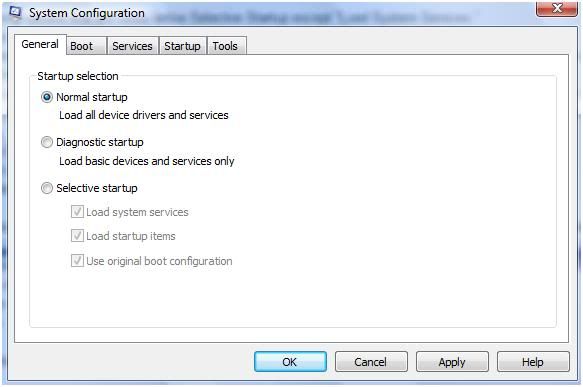Toggle the Load startup items checkbox
The height and width of the screenshot is (387, 583).
(x=77, y=236)
